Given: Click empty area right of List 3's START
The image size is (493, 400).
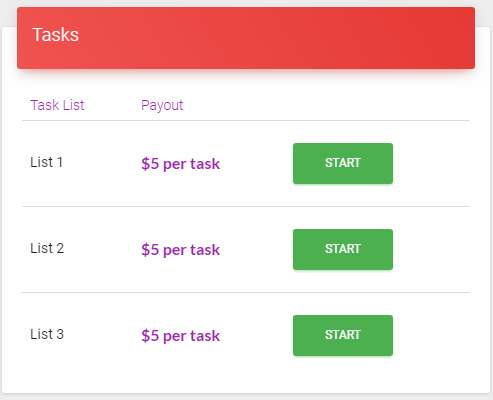Looking at the screenshot, I should 431,335.
